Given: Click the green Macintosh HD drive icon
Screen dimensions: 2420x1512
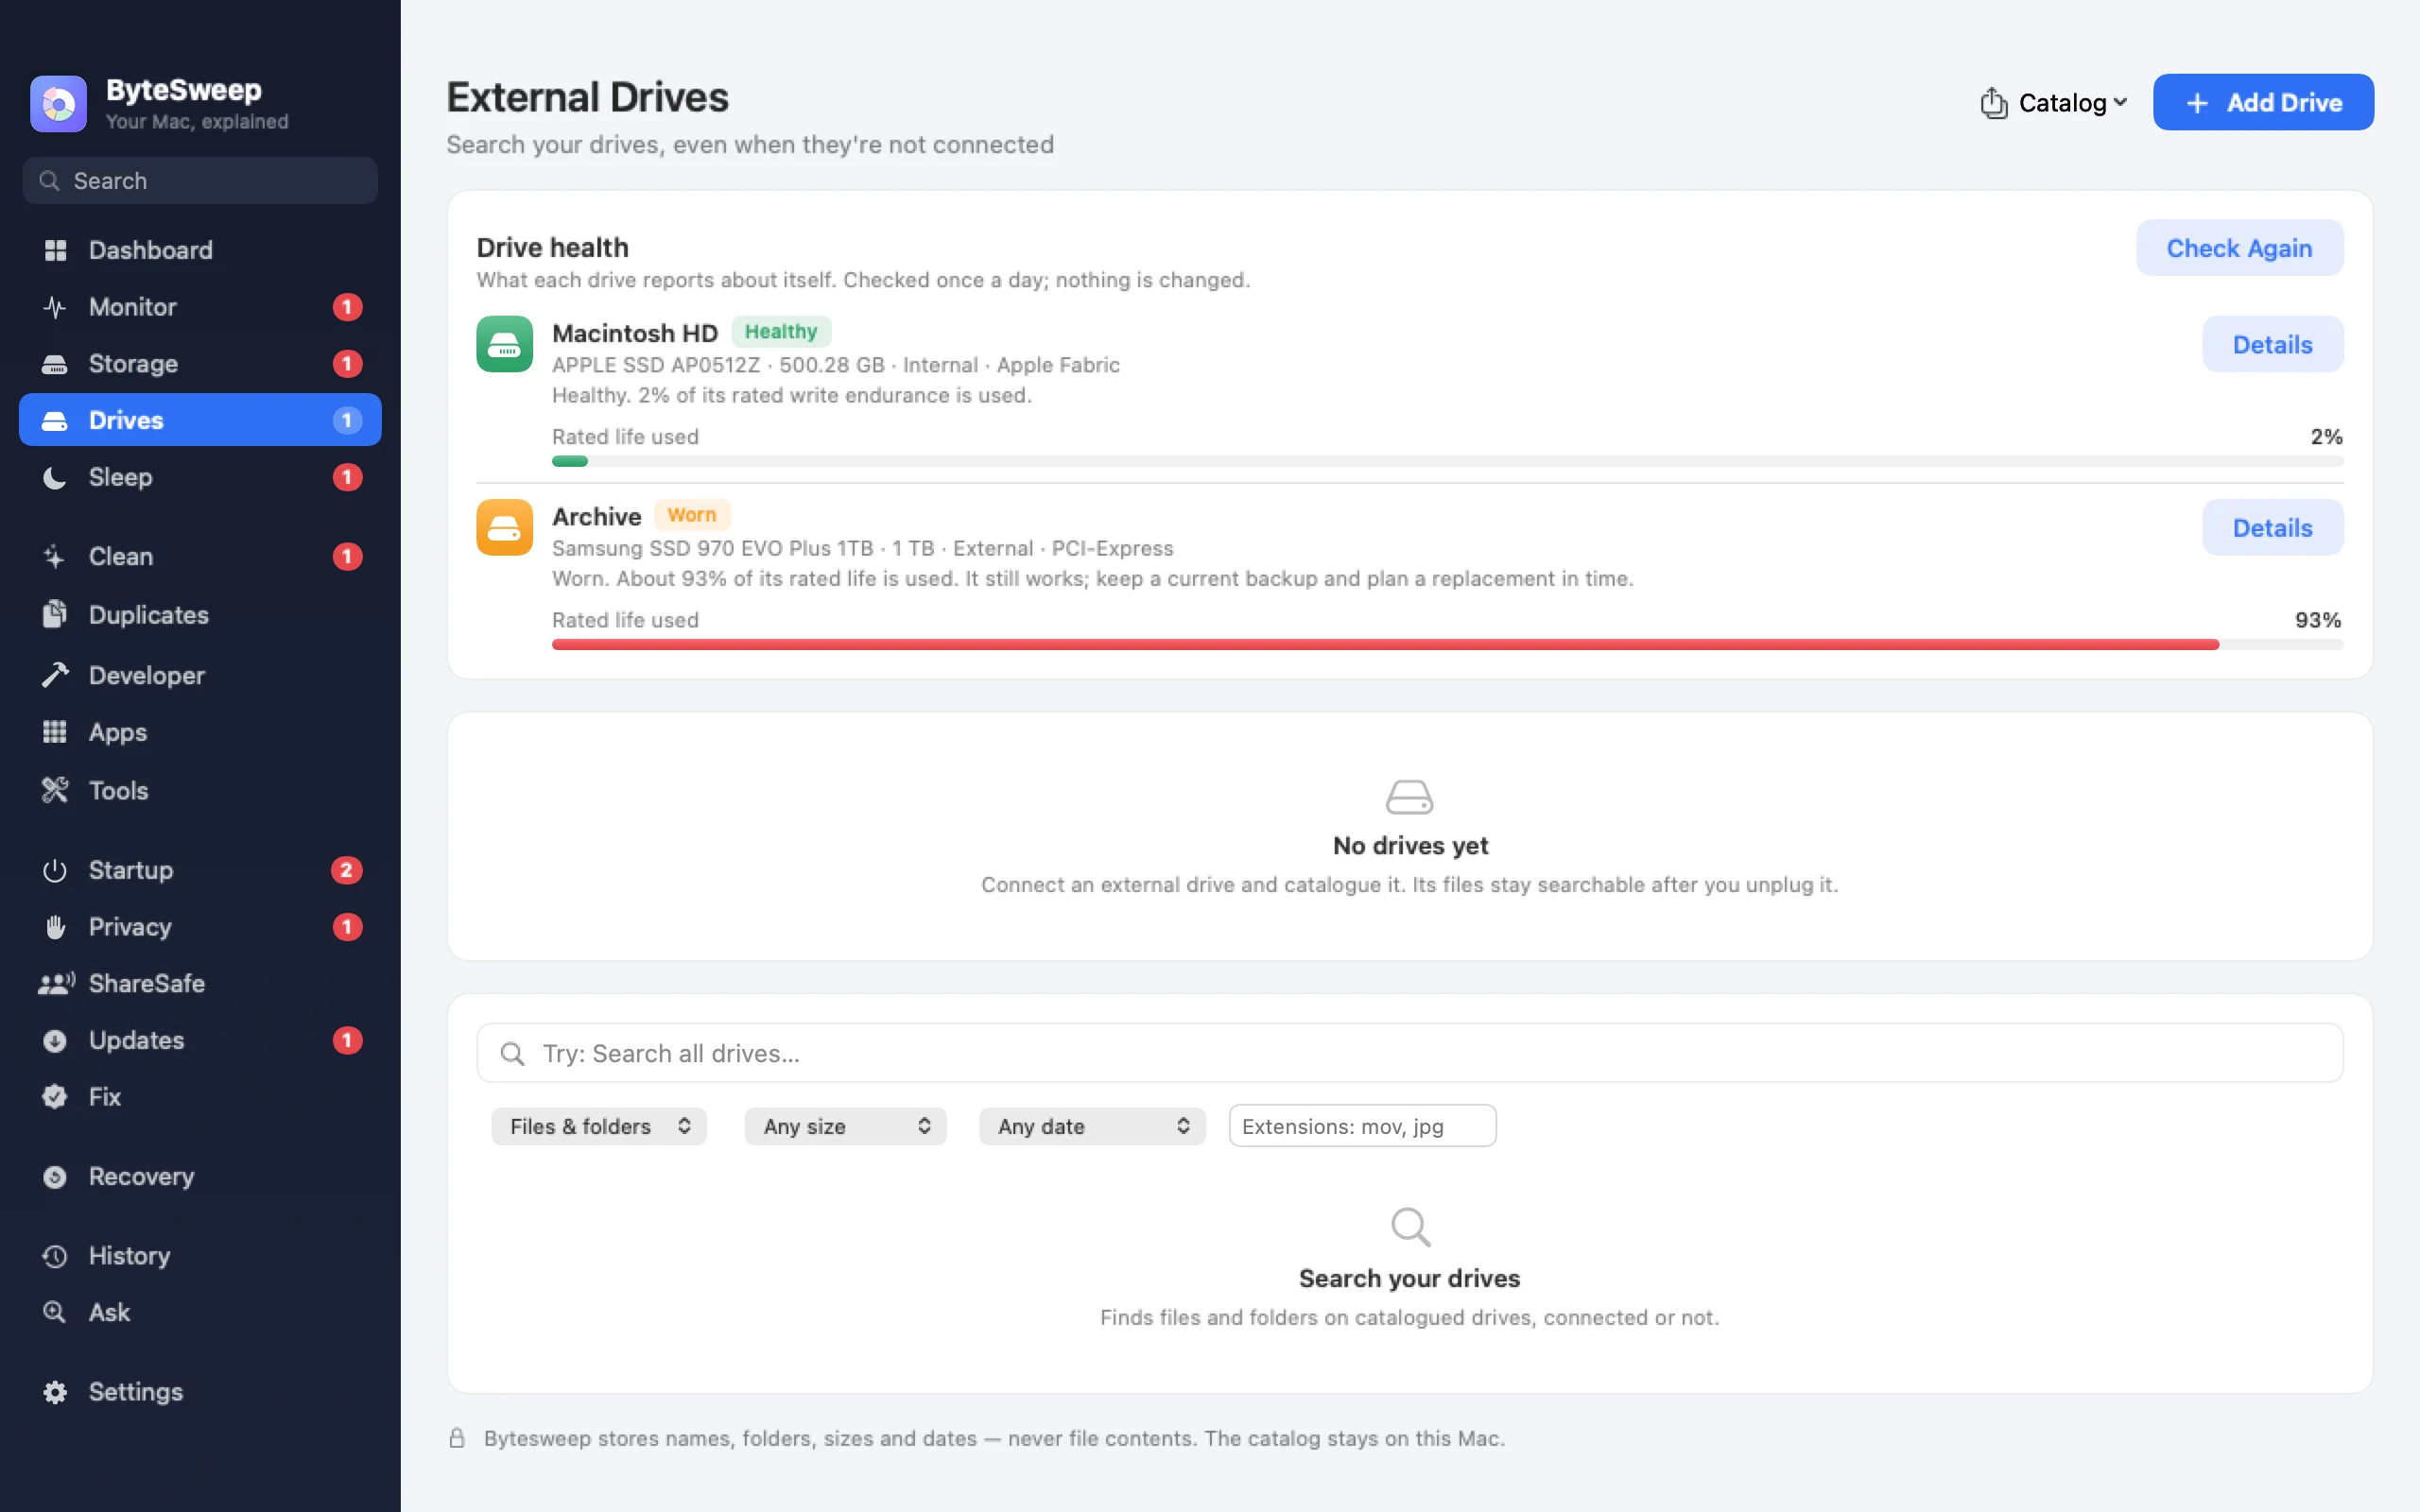Looking at the screenshot, I should click(x=504, y=344).
